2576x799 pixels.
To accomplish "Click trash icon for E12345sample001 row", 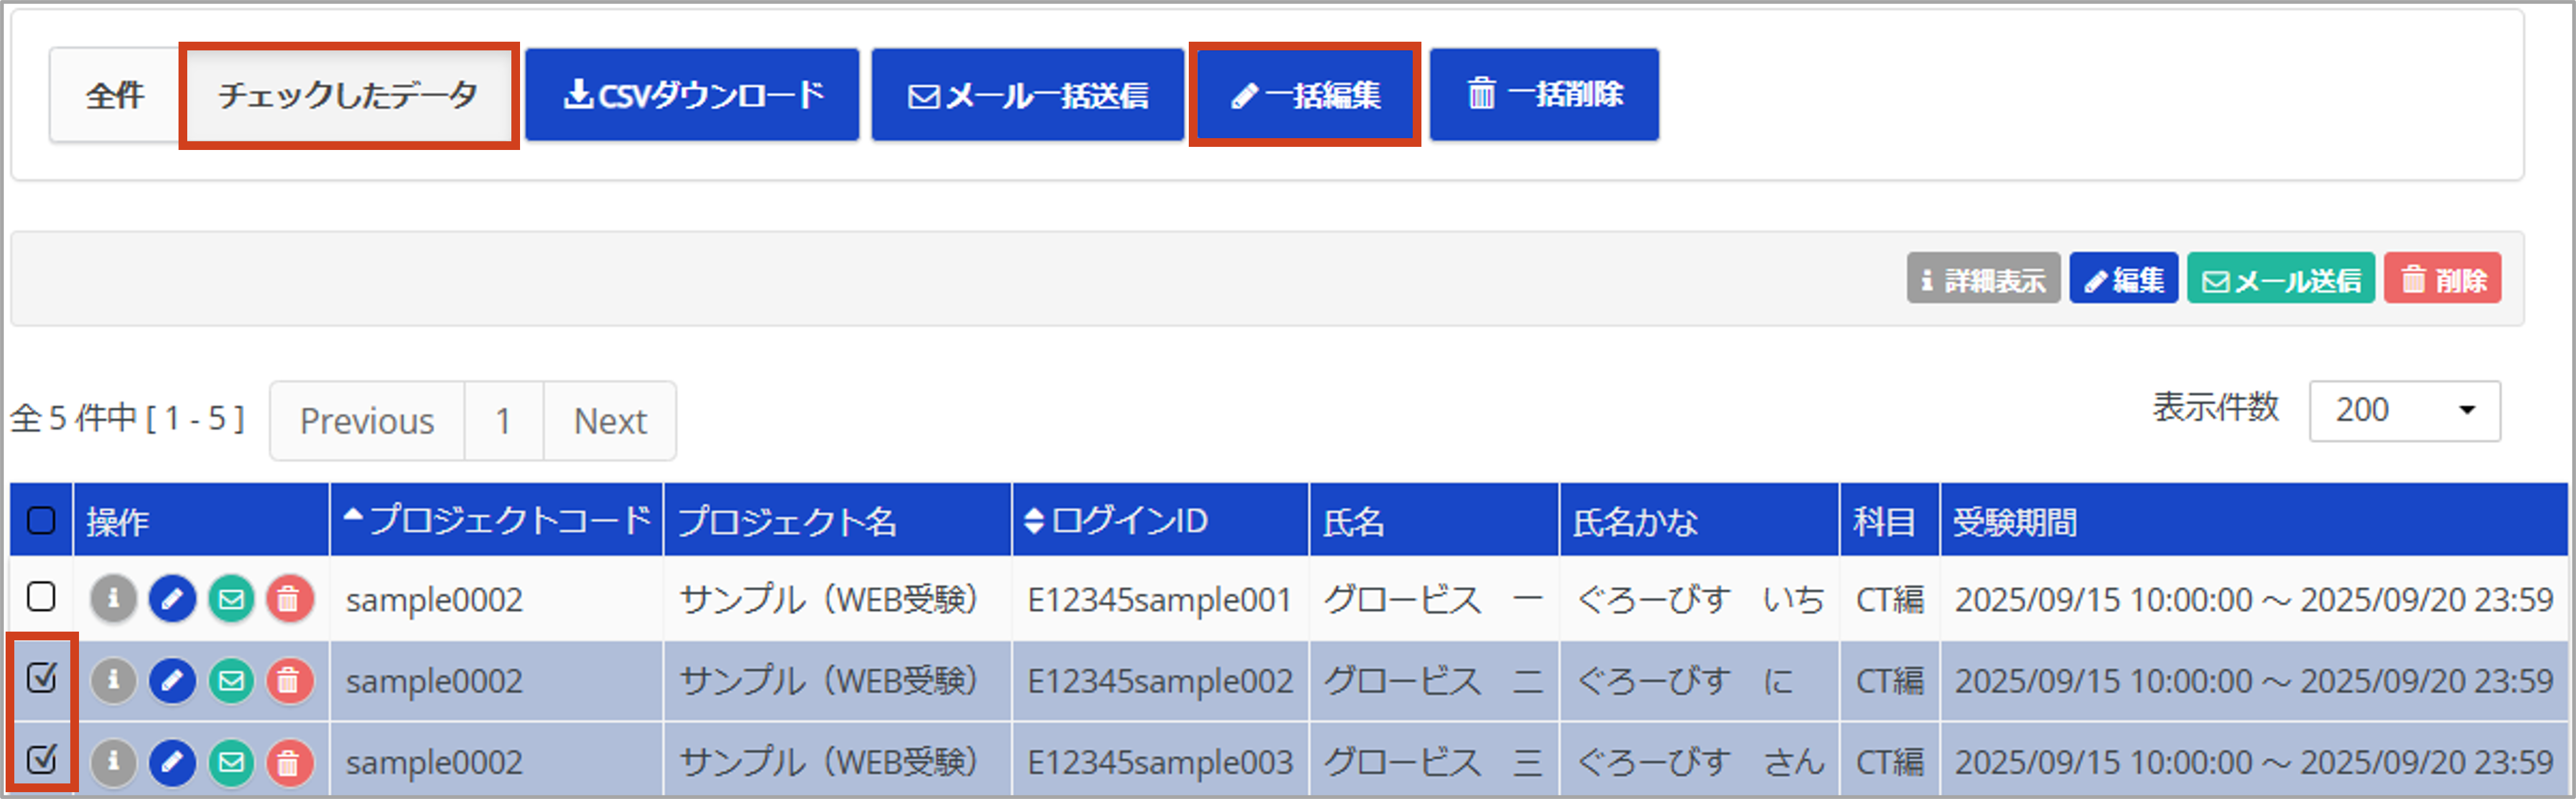I will (289, 599).
